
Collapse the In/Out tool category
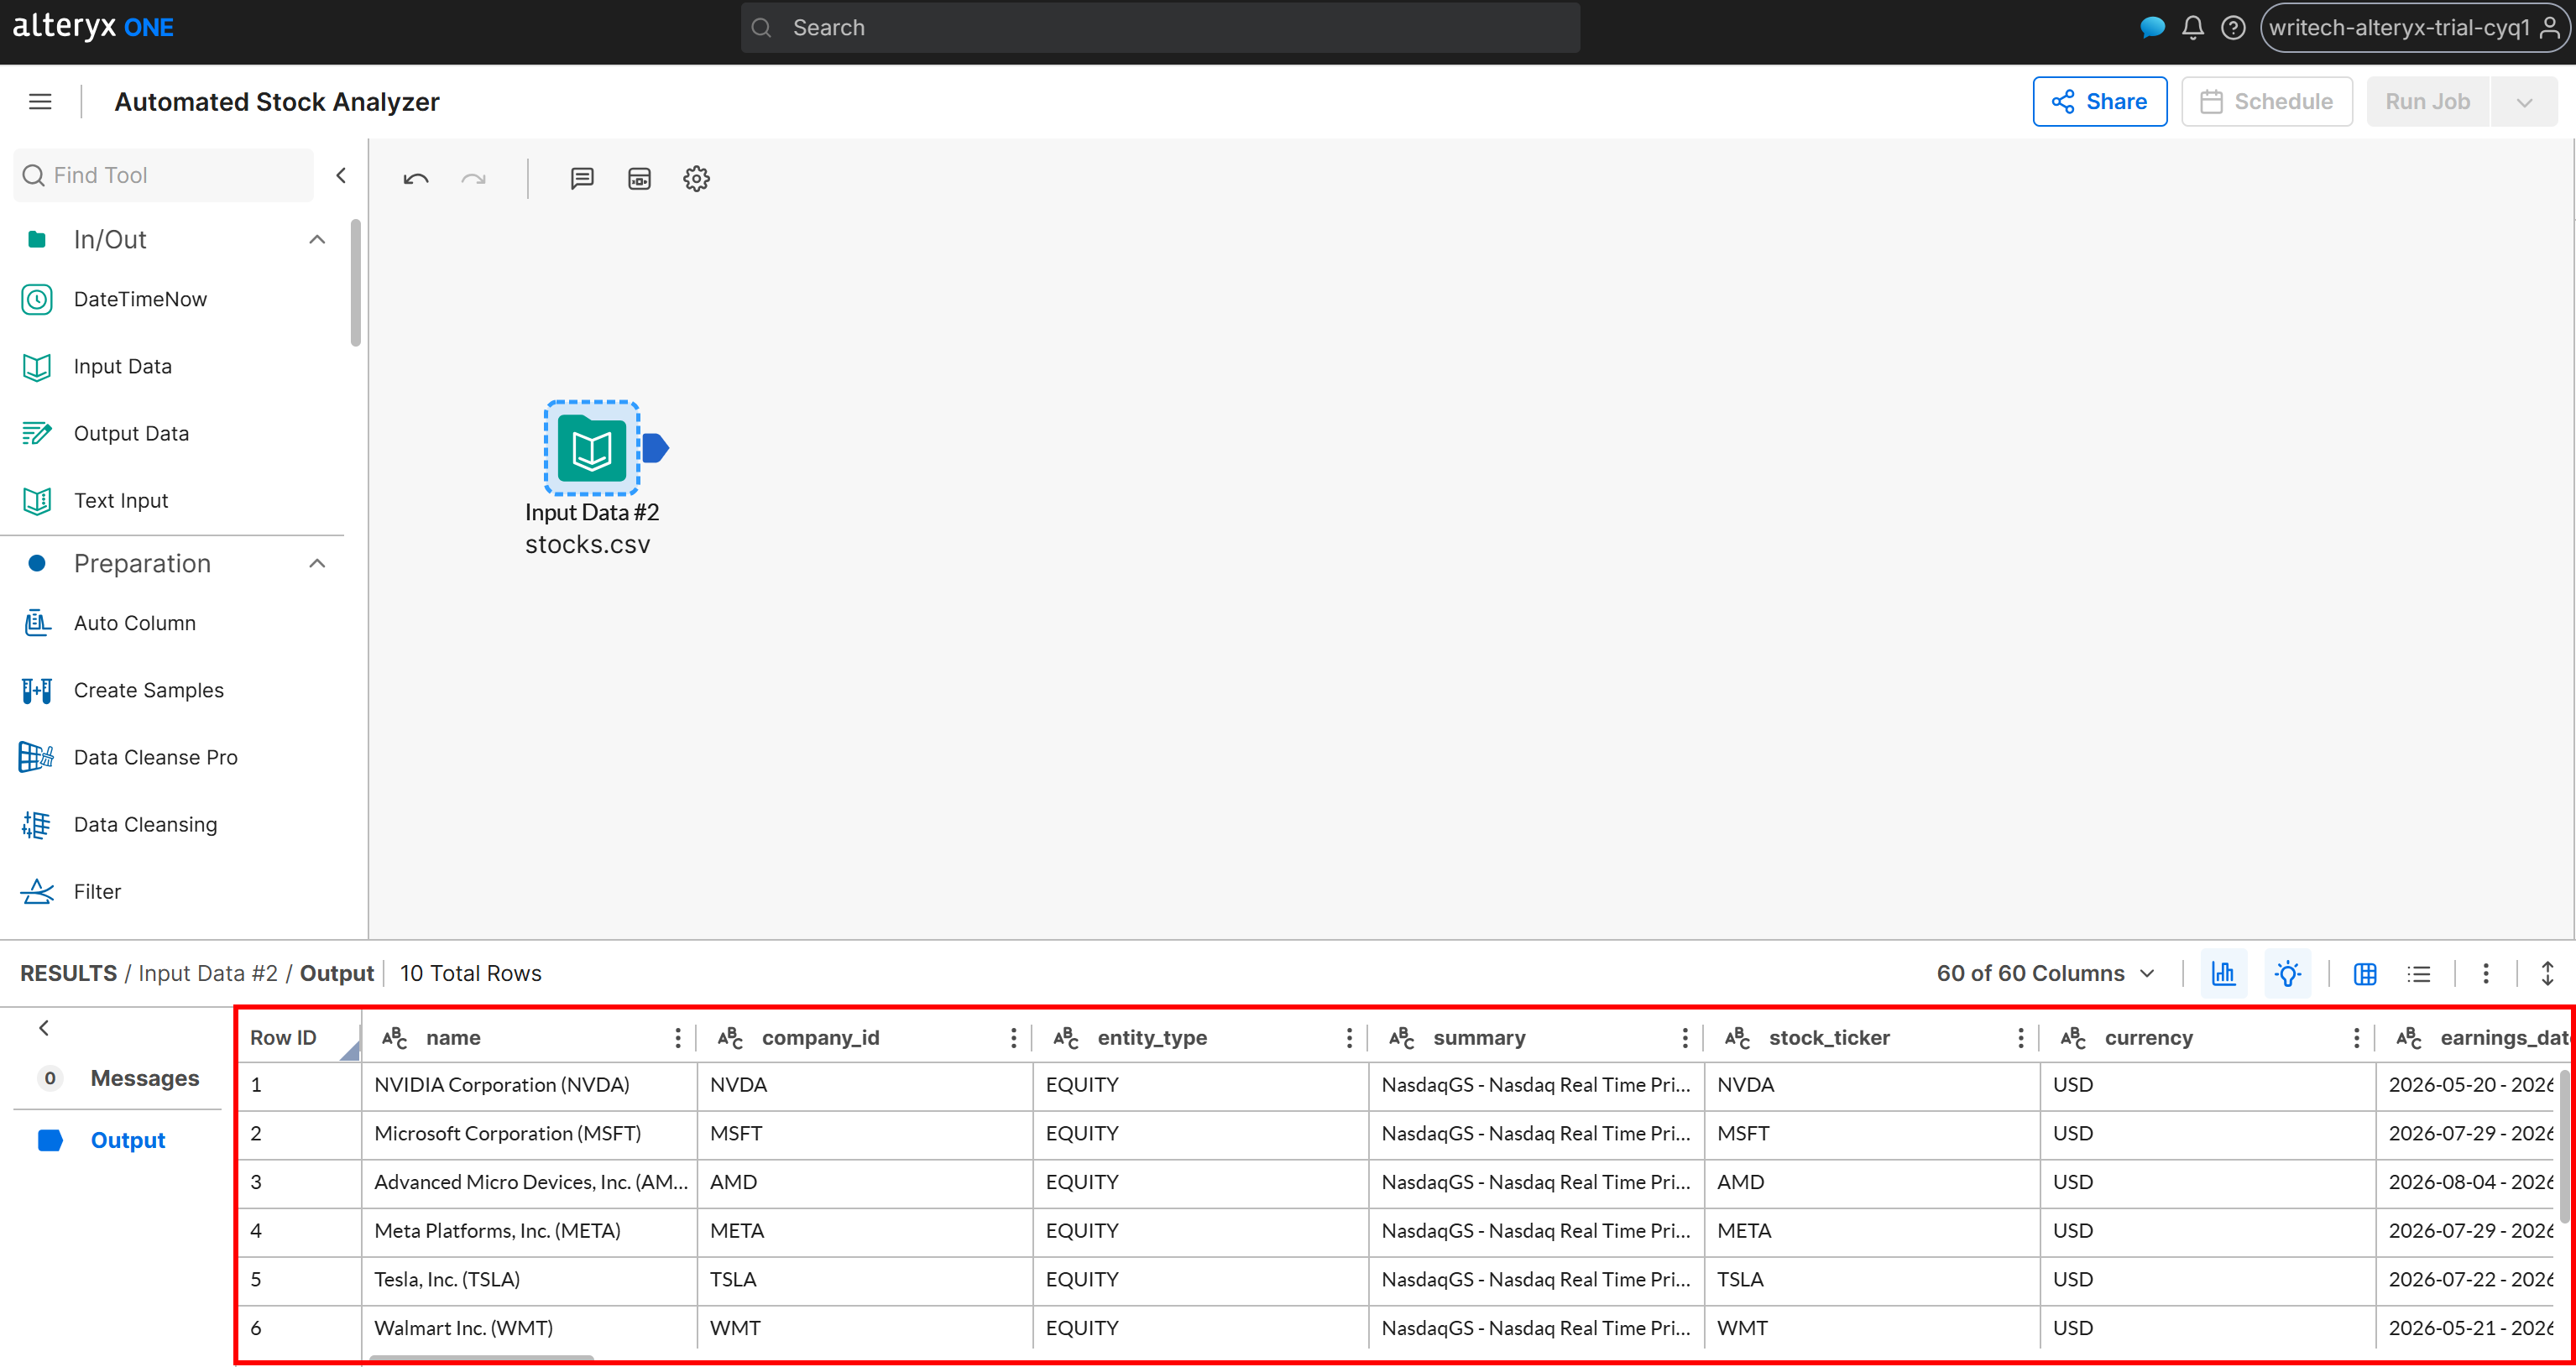click(317, 239)
